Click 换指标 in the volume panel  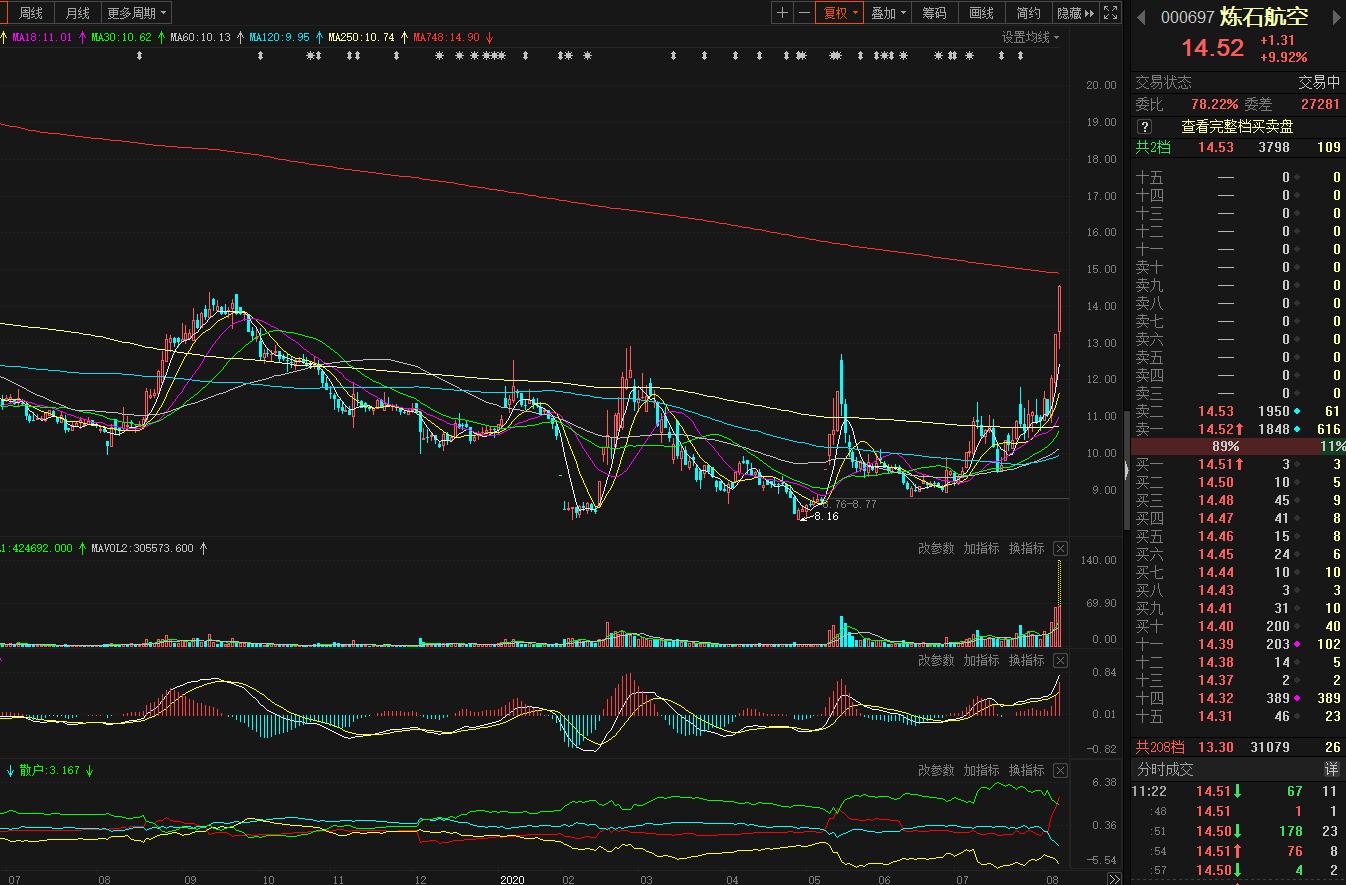1026,549
